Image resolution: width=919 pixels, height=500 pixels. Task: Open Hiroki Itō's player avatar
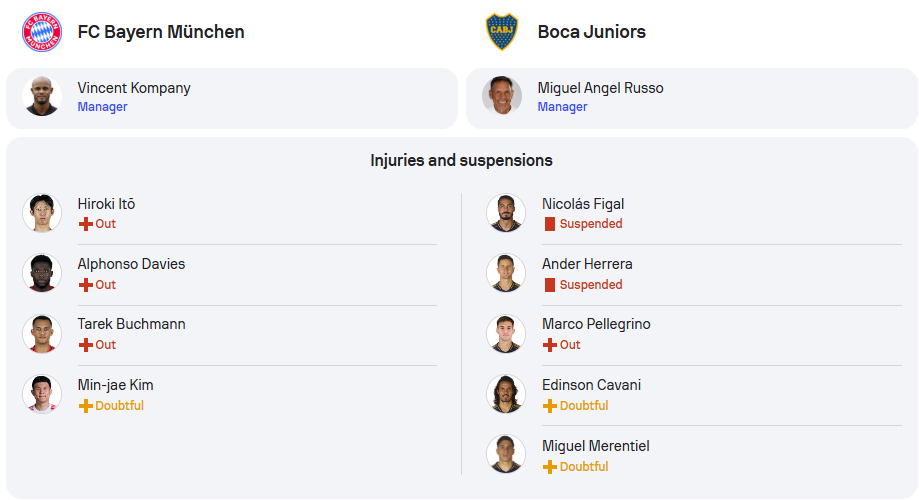[x=42, y=213]
